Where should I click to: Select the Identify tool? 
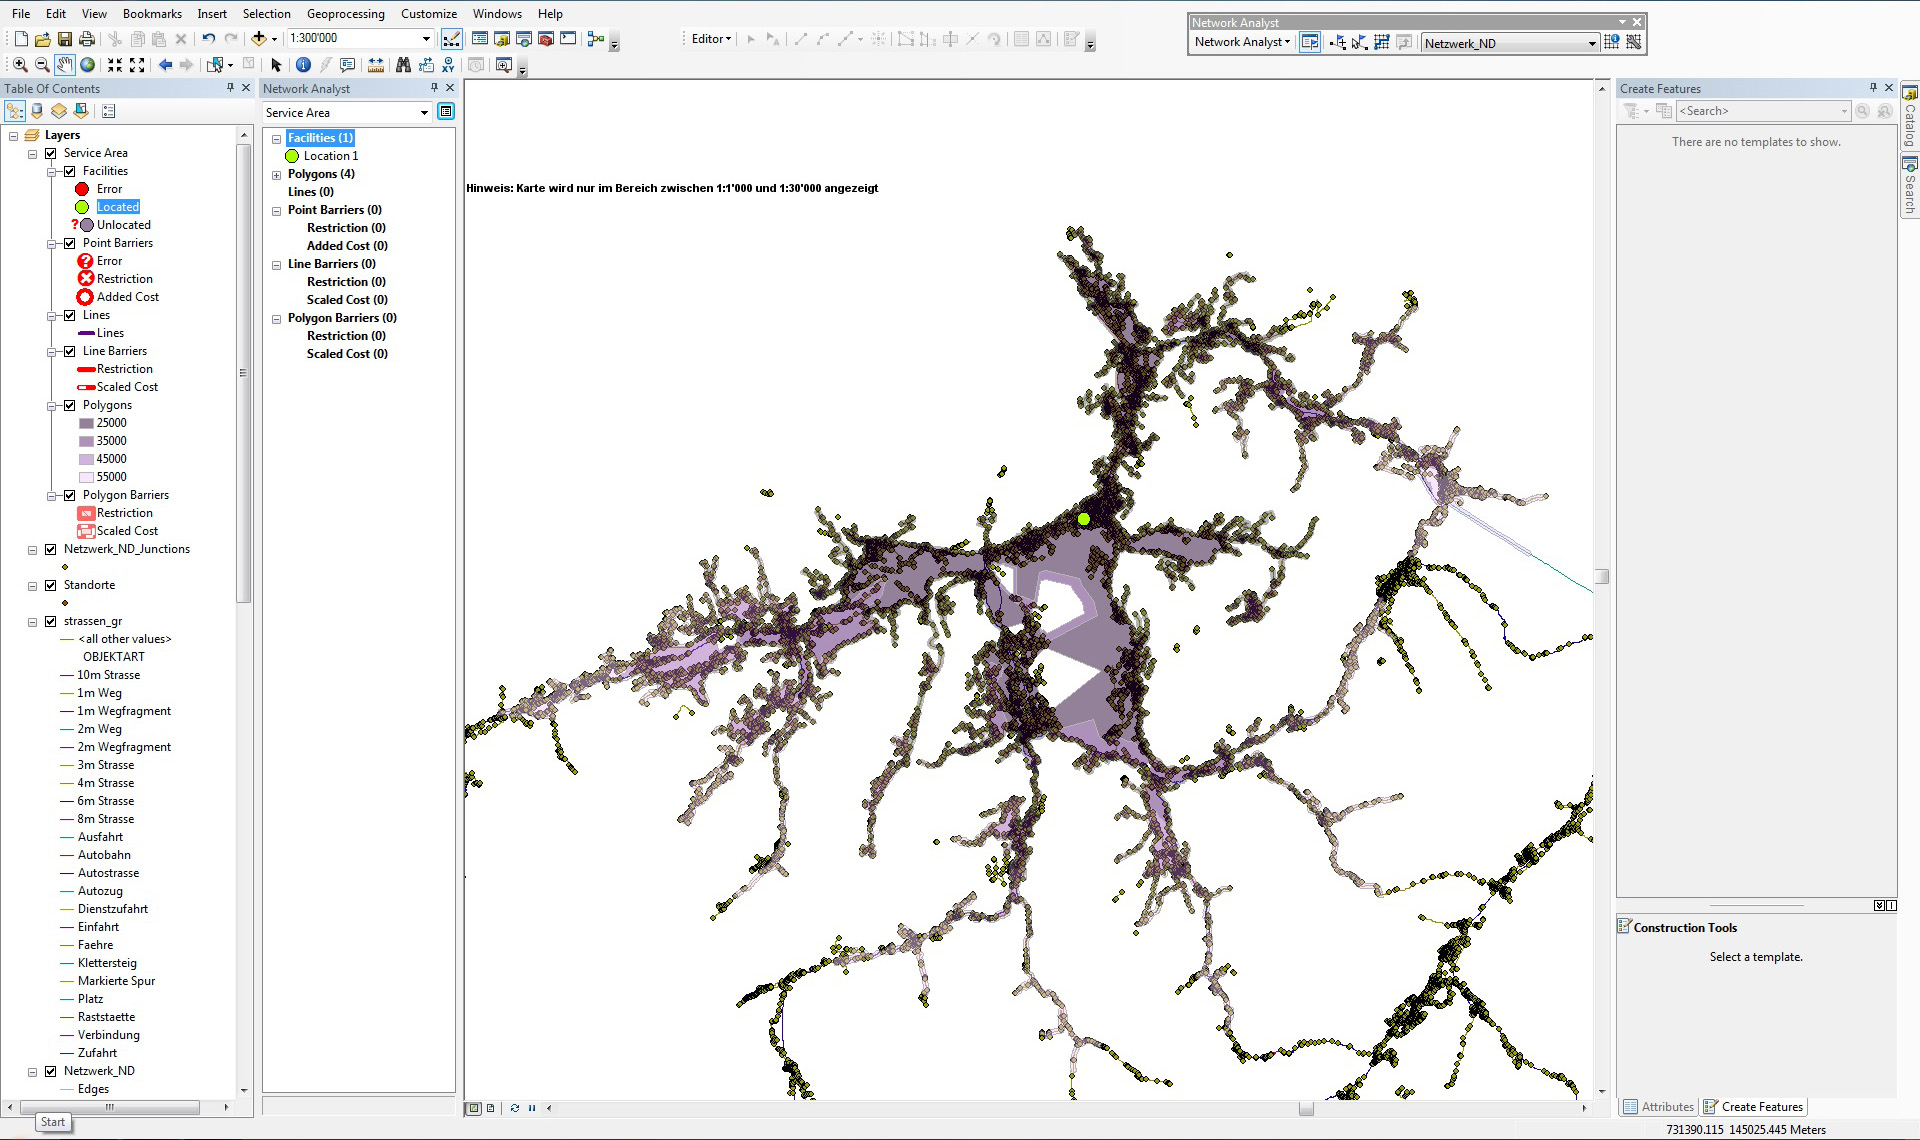tap(303, 65)
